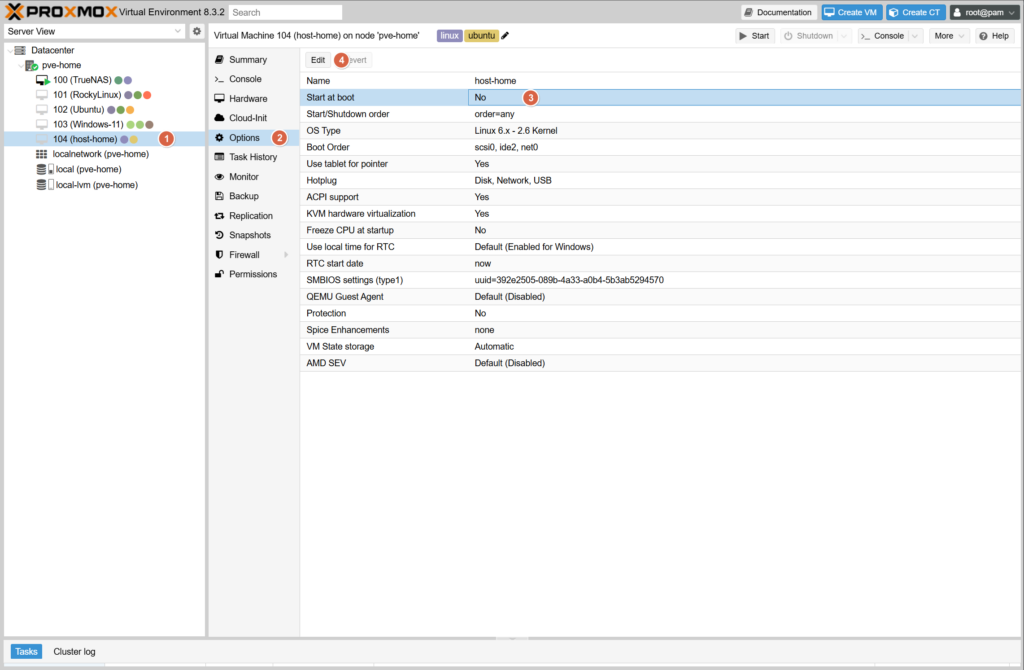Open the root@pam user menu
1024x670 pixels.
tap(983, 12)
